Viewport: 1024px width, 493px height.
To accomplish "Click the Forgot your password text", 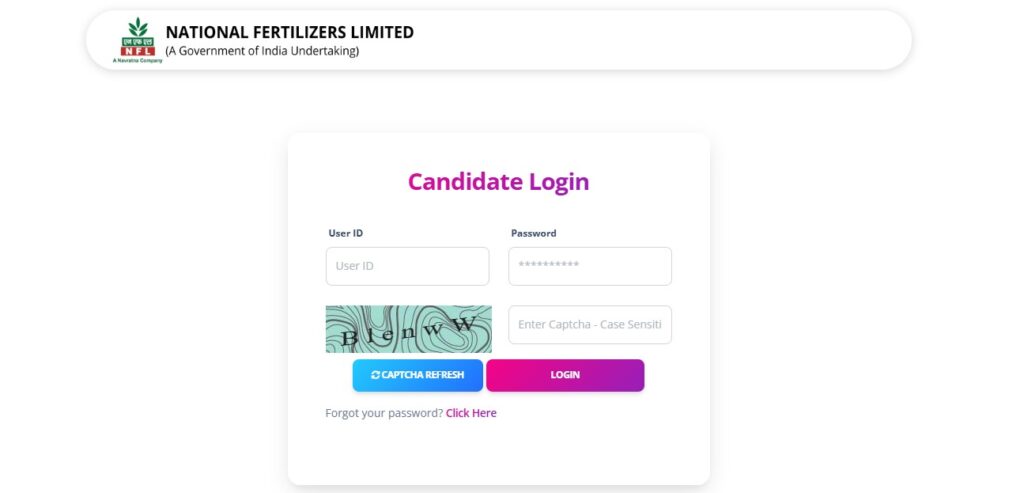I will [384, 413].
